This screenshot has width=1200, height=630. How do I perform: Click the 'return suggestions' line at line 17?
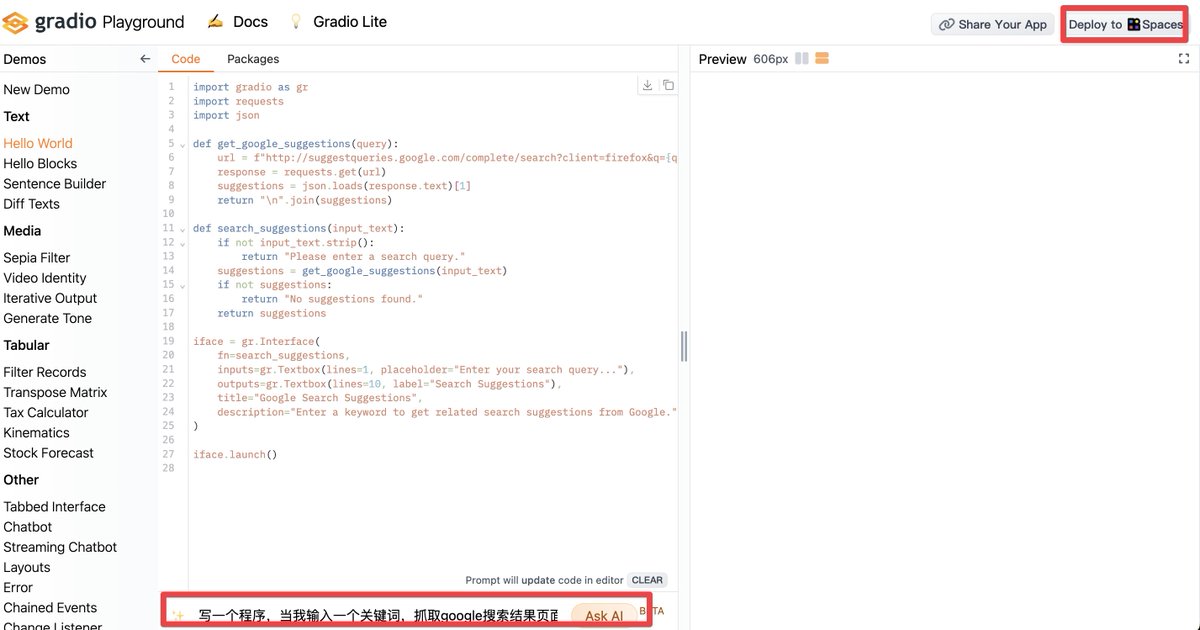click(271, 313)
